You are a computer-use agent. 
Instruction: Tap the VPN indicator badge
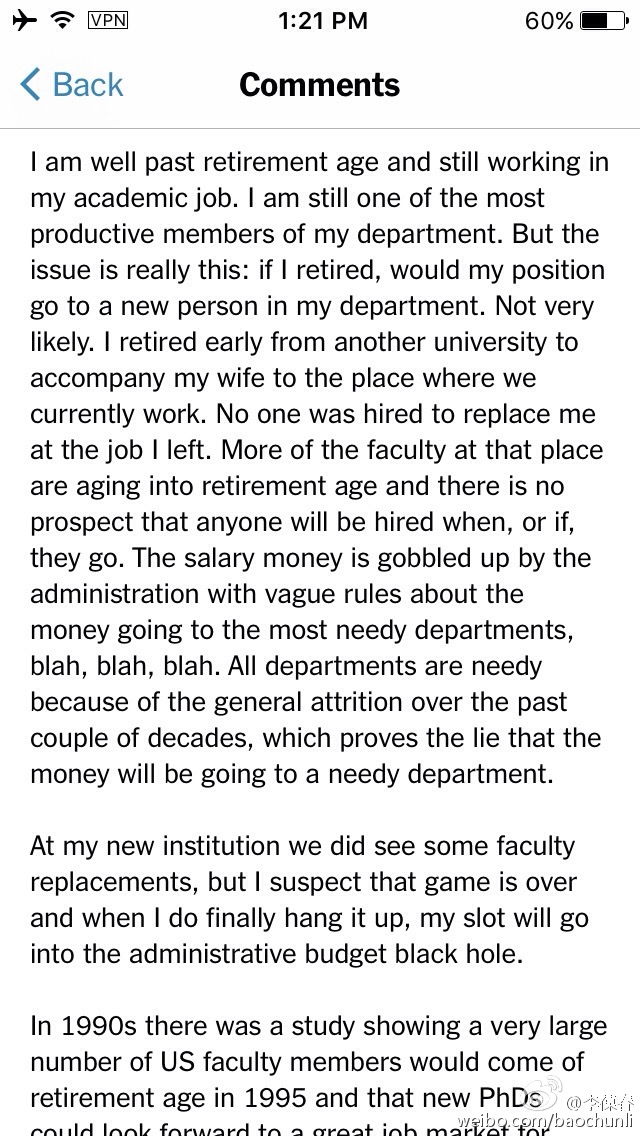click(107, 20)
